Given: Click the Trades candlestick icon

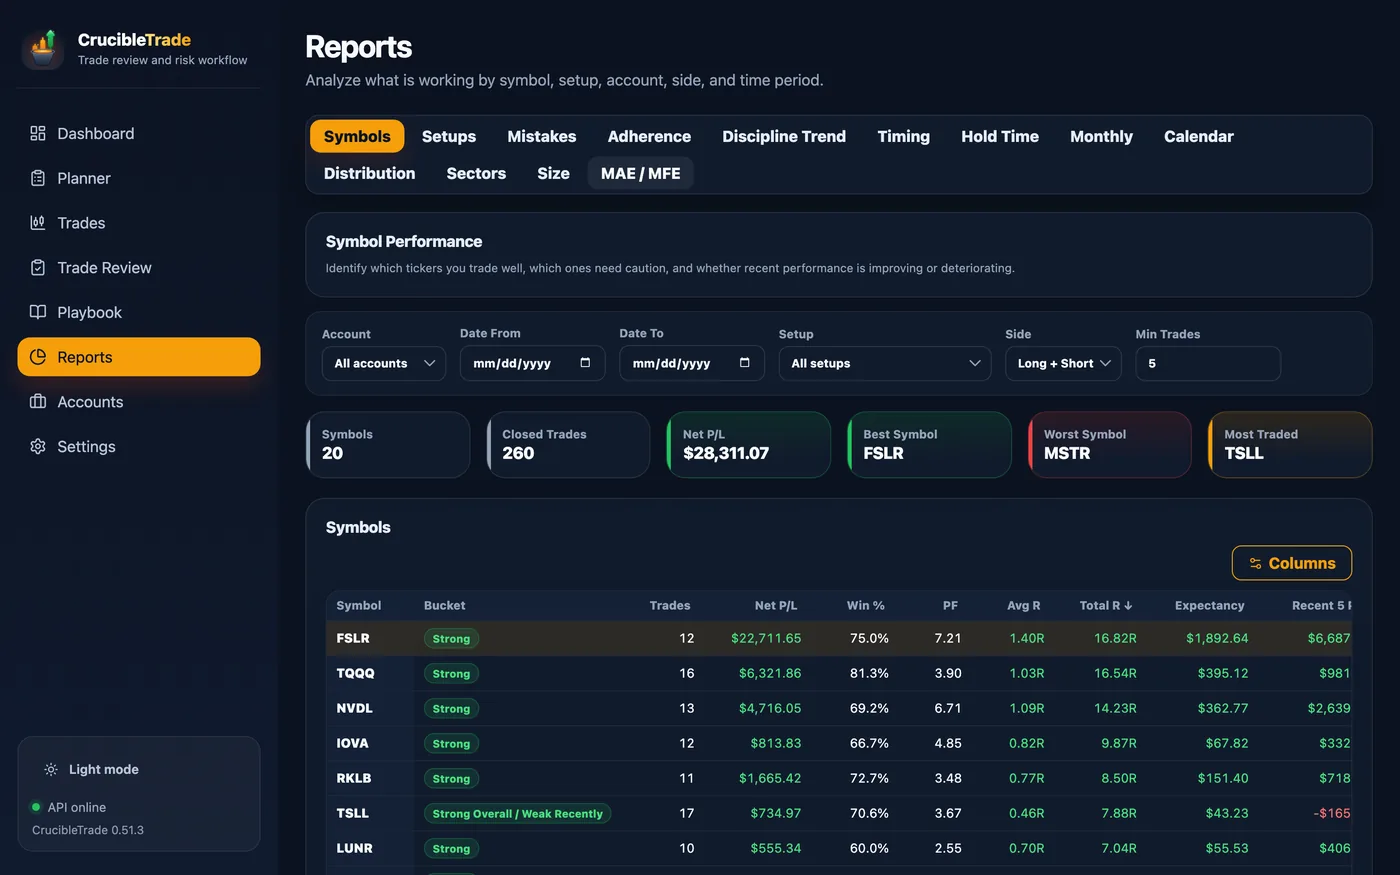Looking at the screenshot, I should pos(38,223).
